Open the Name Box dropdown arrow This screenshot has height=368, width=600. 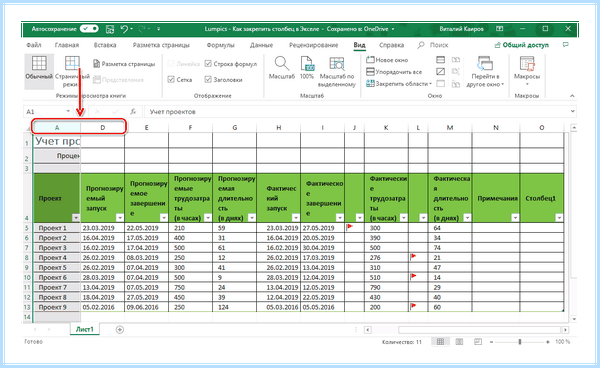tap(68, 111)
